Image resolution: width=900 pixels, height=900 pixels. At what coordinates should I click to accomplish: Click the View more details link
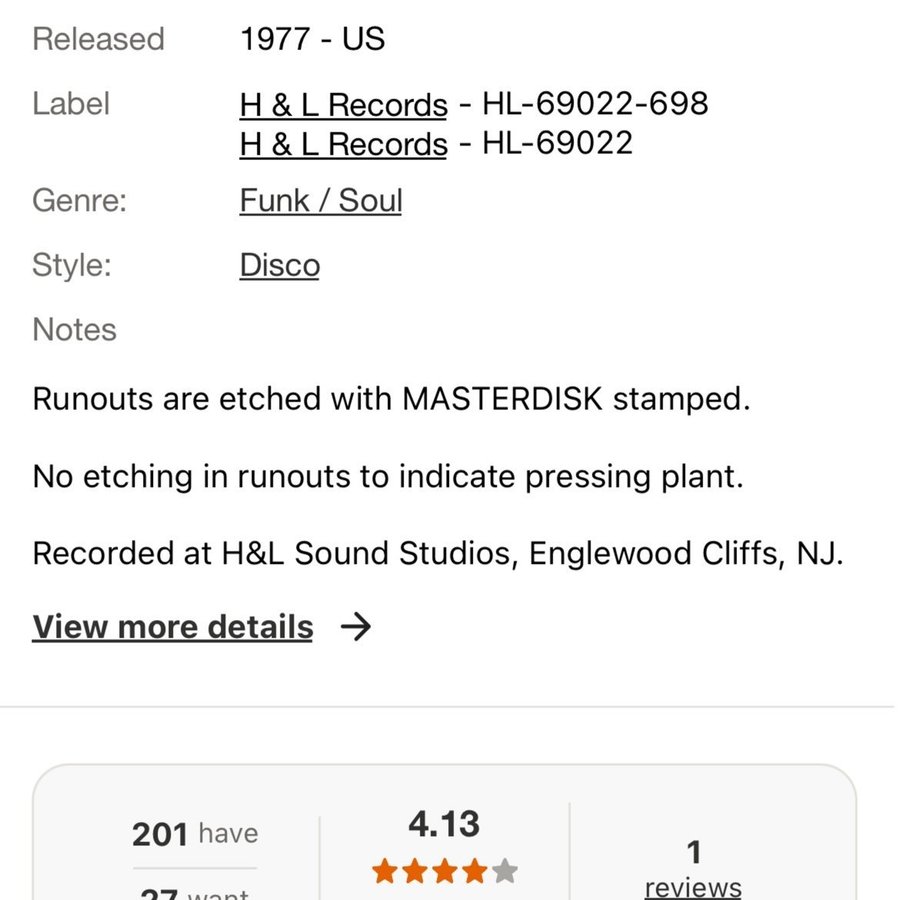[x=172, y=627]
